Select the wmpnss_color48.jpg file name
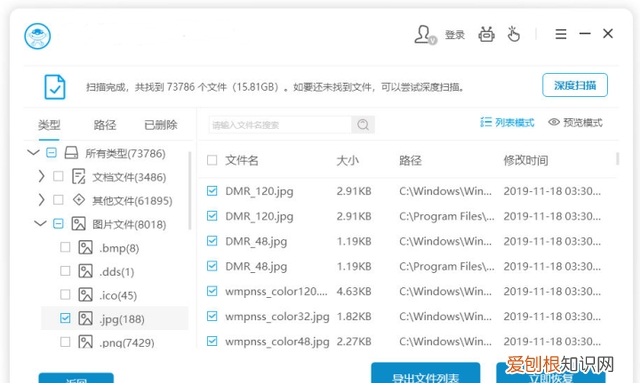 click(x=277, y=341)
